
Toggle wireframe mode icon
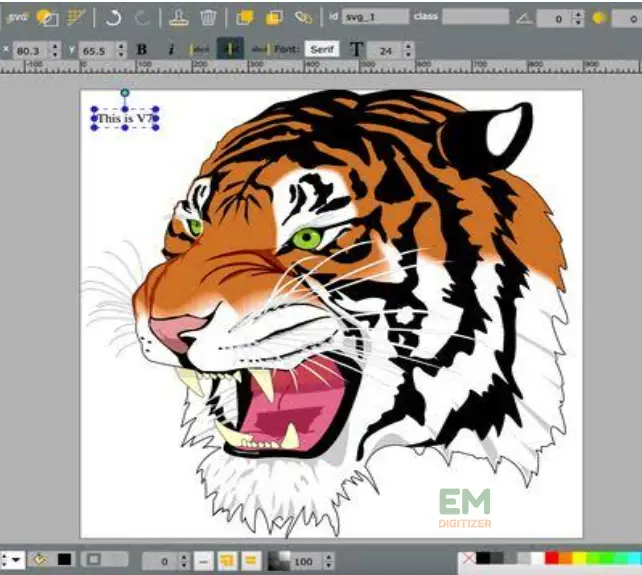[x=47, y=18]
